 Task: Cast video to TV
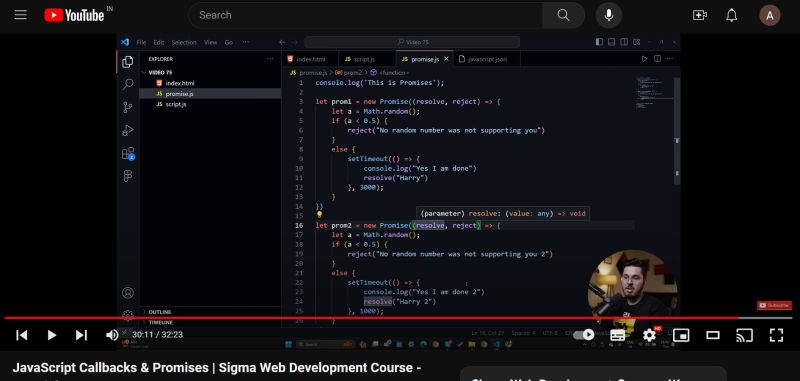tap(744, 335)
